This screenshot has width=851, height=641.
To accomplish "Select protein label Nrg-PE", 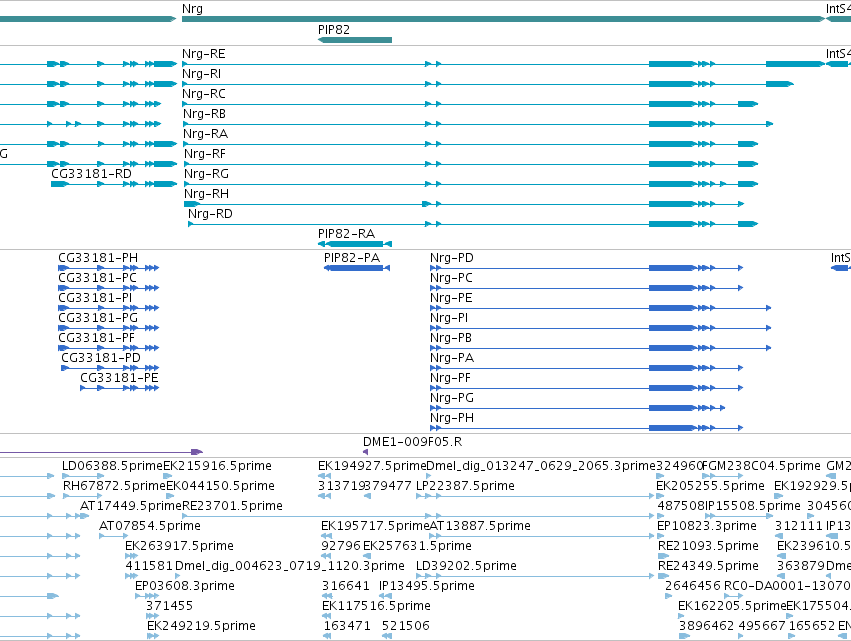I will (451, 298).
